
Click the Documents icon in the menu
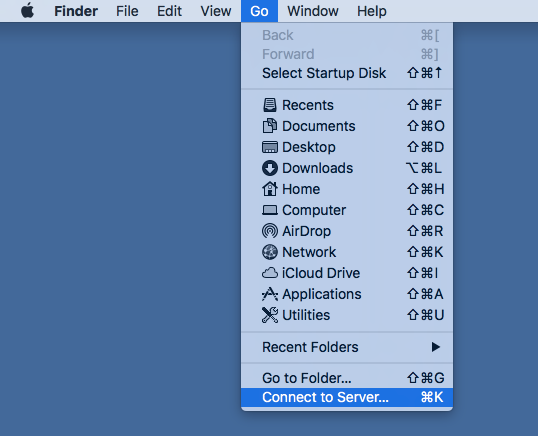click(x=270, y=126)
